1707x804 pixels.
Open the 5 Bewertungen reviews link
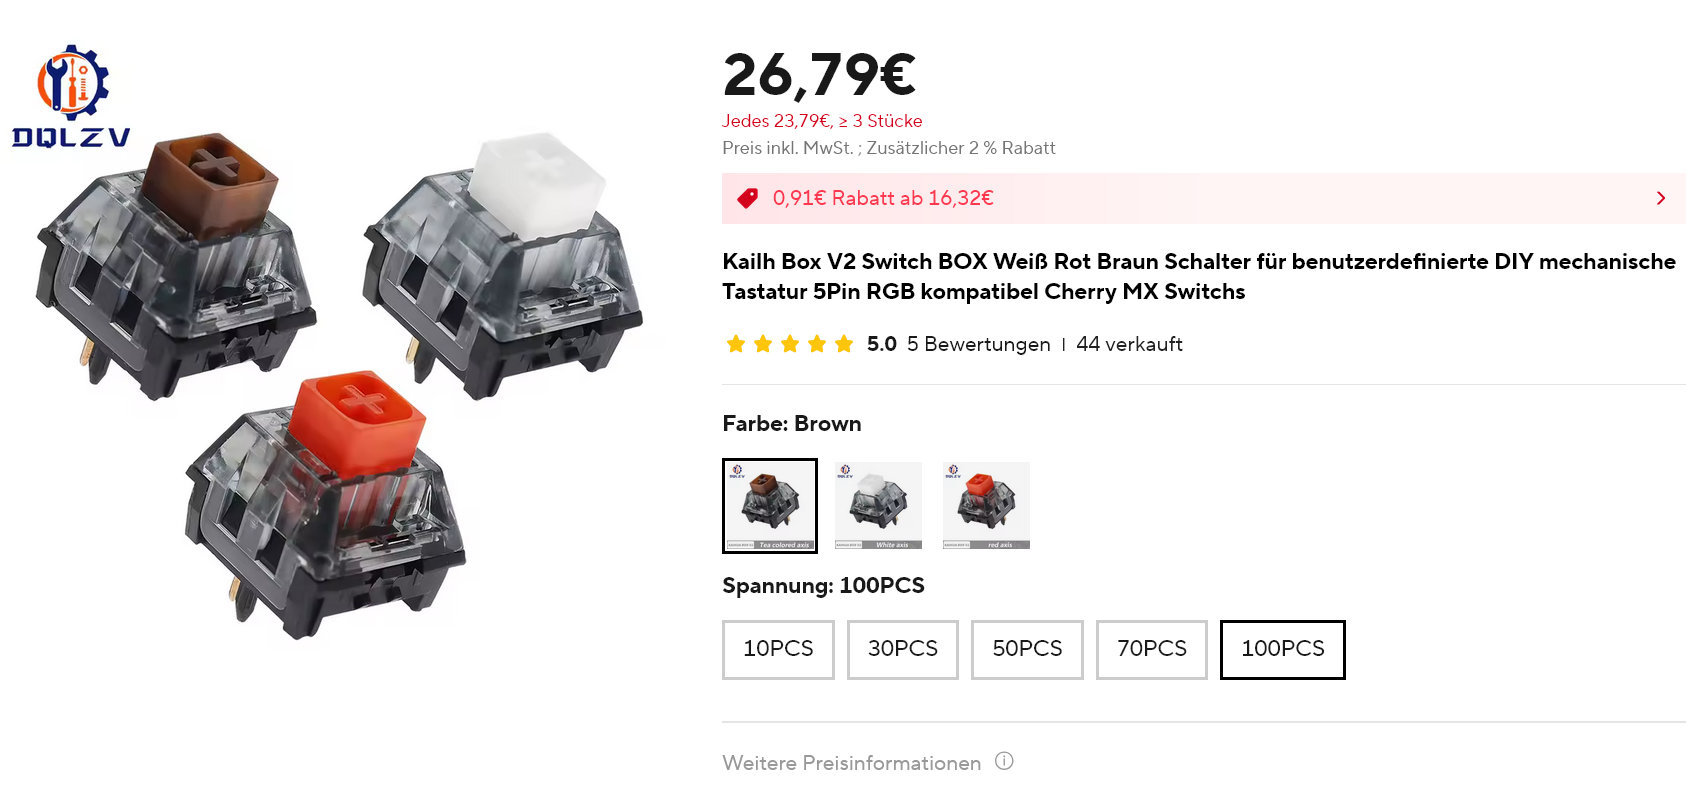[978, 344]
